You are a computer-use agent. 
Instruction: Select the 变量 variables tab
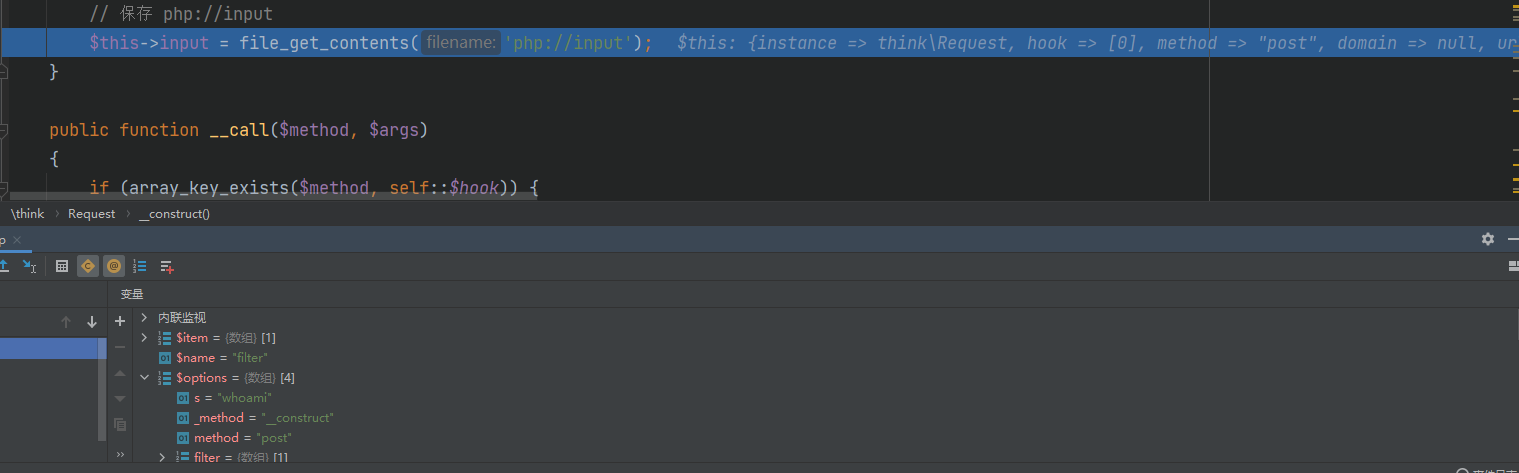[x=132, y=294]
